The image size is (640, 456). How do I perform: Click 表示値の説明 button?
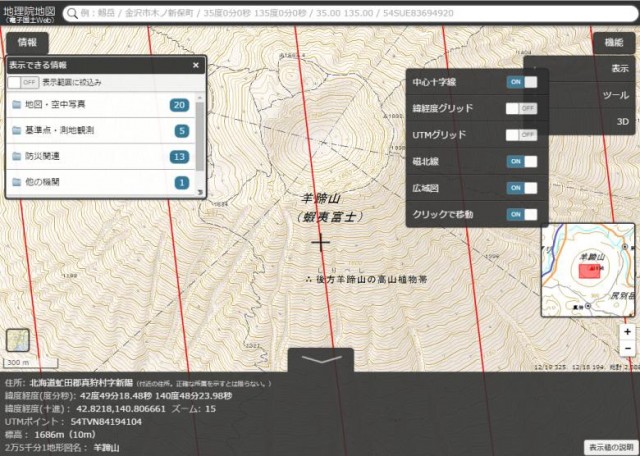click(x=611, y=447)
